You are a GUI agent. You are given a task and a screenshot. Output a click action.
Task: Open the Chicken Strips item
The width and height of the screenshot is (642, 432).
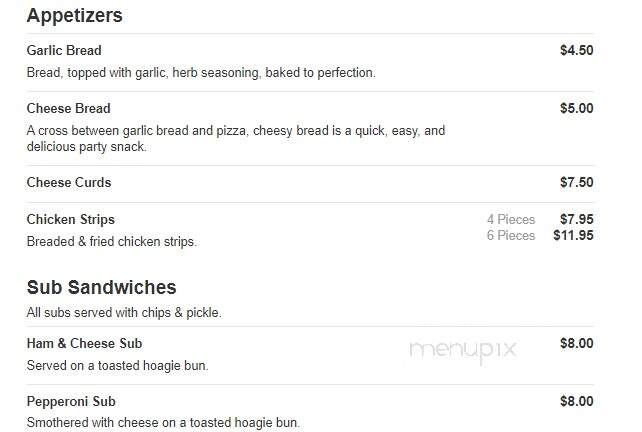click(70, 219)
